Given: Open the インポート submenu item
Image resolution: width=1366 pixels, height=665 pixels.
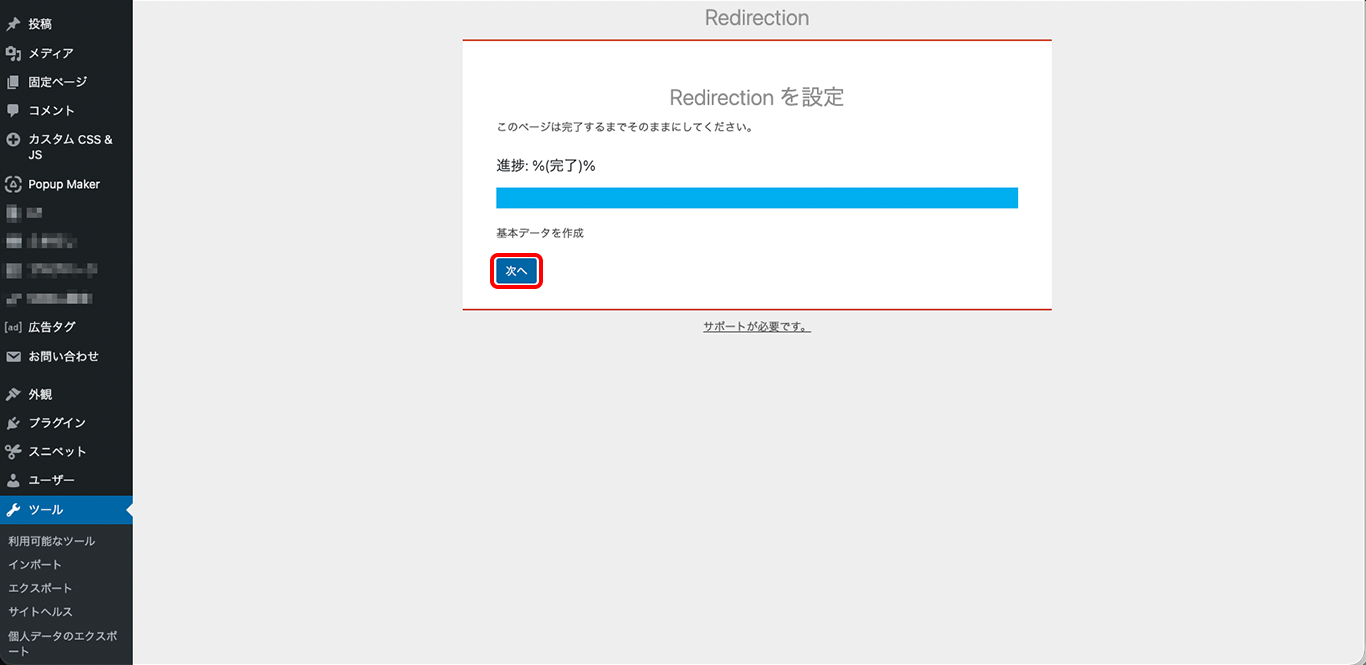Looking at the screenshot, I should 35,565.
